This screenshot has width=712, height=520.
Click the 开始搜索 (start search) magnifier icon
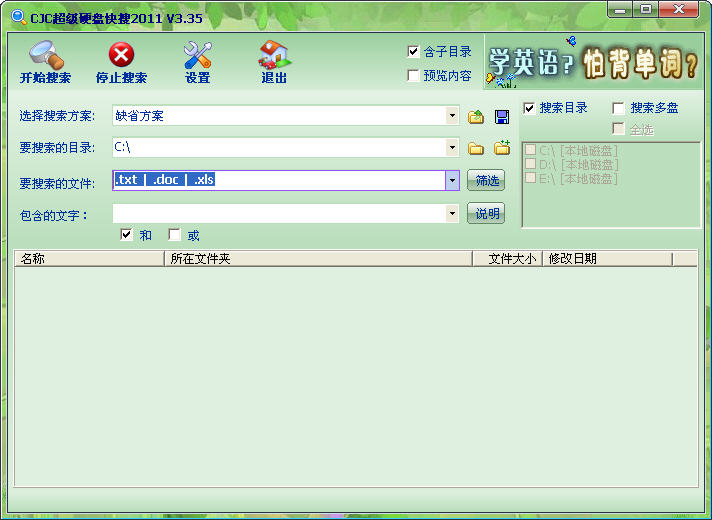coord(45,55)
